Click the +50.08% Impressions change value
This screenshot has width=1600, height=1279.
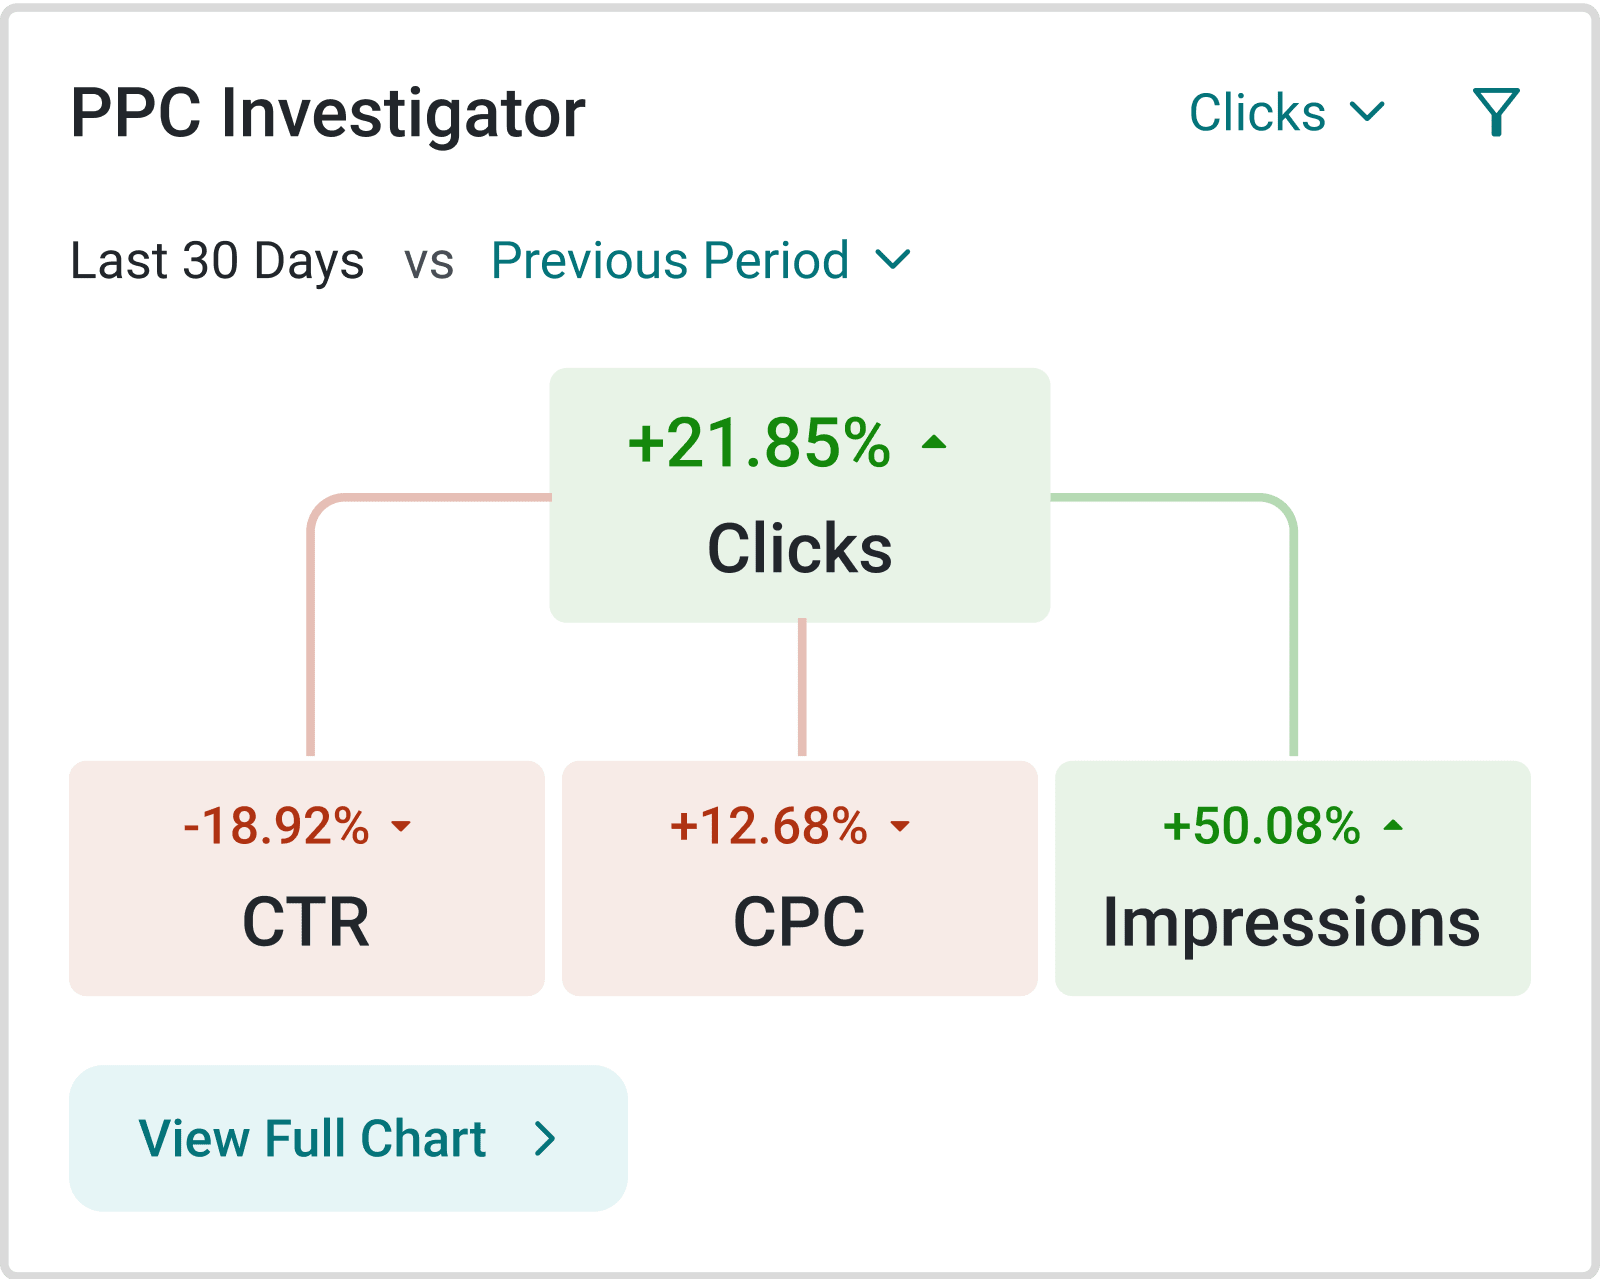(x=1262, y=826)
